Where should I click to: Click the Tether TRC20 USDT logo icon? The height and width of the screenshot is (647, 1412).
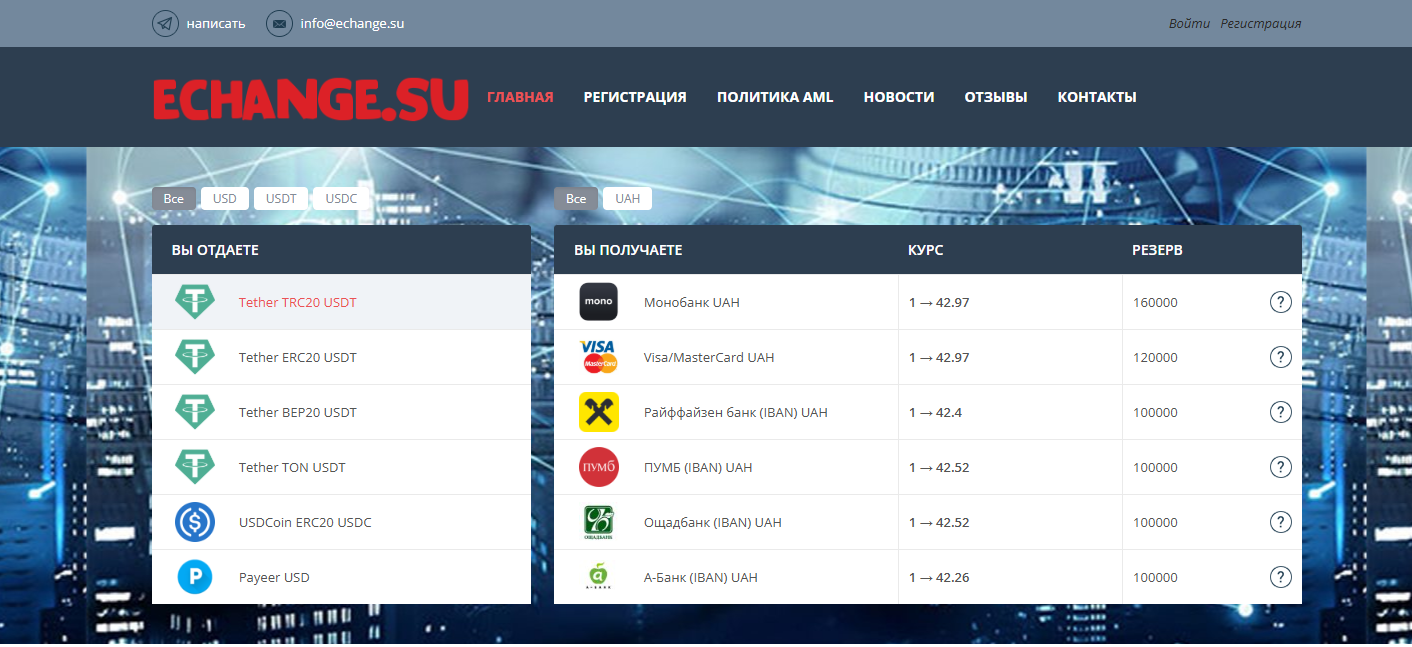point(195,302)
